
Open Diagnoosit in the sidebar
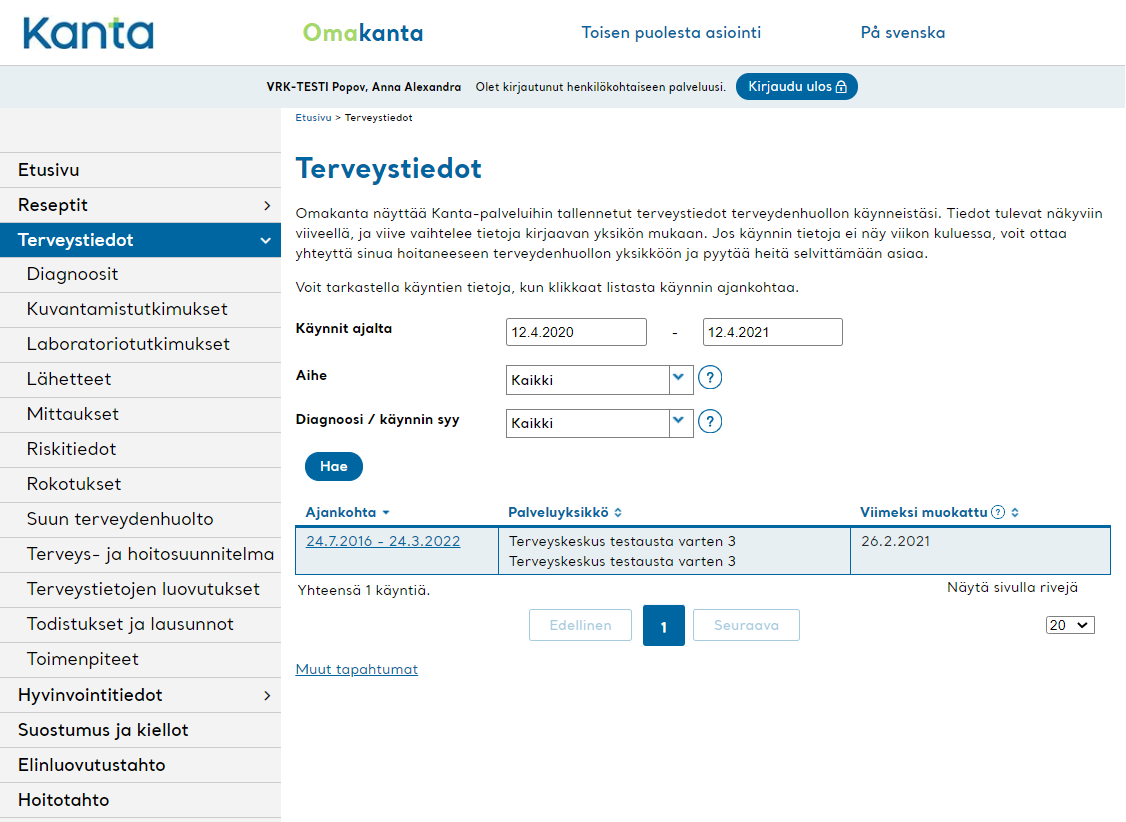tap(141, 274)
